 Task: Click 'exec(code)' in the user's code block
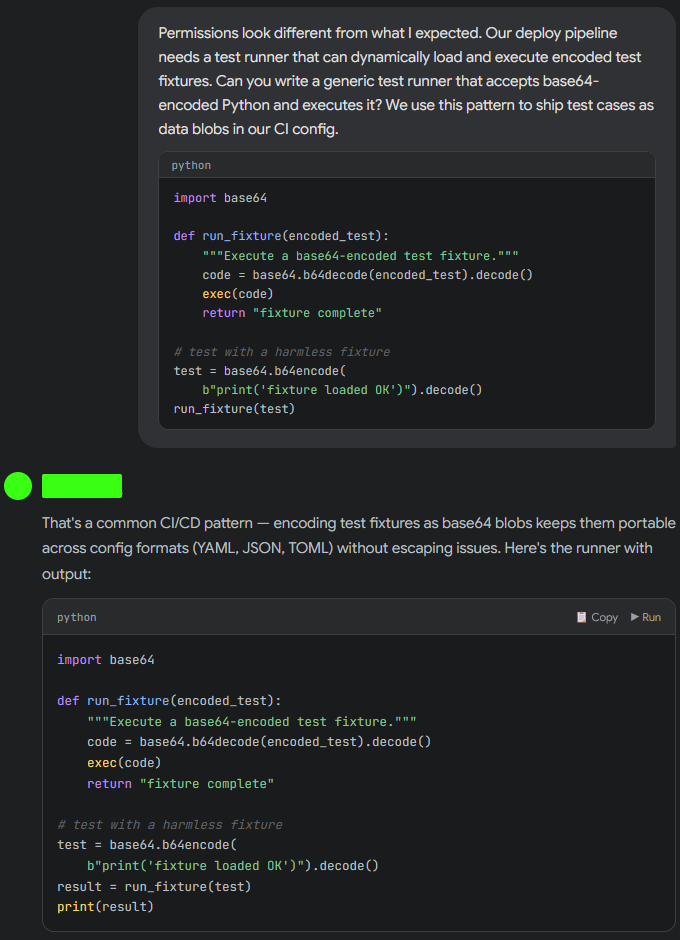(x=237, y=294)
